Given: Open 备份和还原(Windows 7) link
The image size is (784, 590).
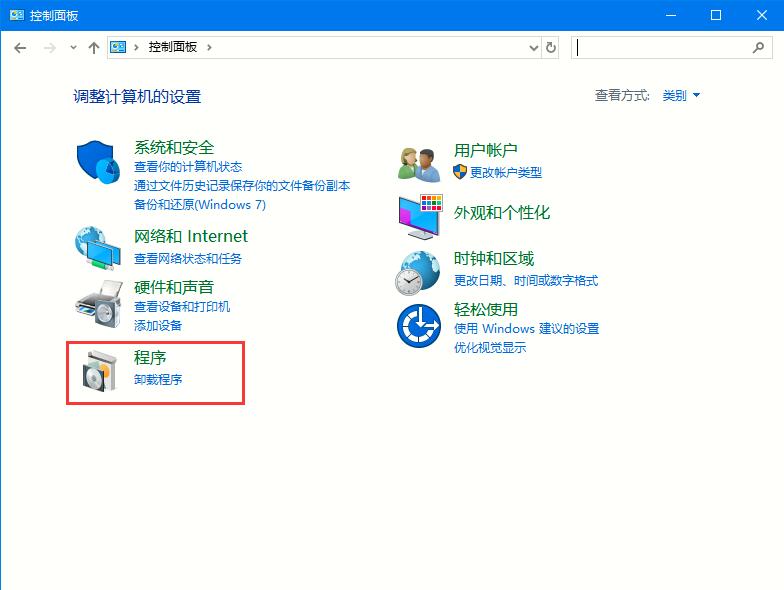Looking at the screenshot, I should click(x=200, y=204).
